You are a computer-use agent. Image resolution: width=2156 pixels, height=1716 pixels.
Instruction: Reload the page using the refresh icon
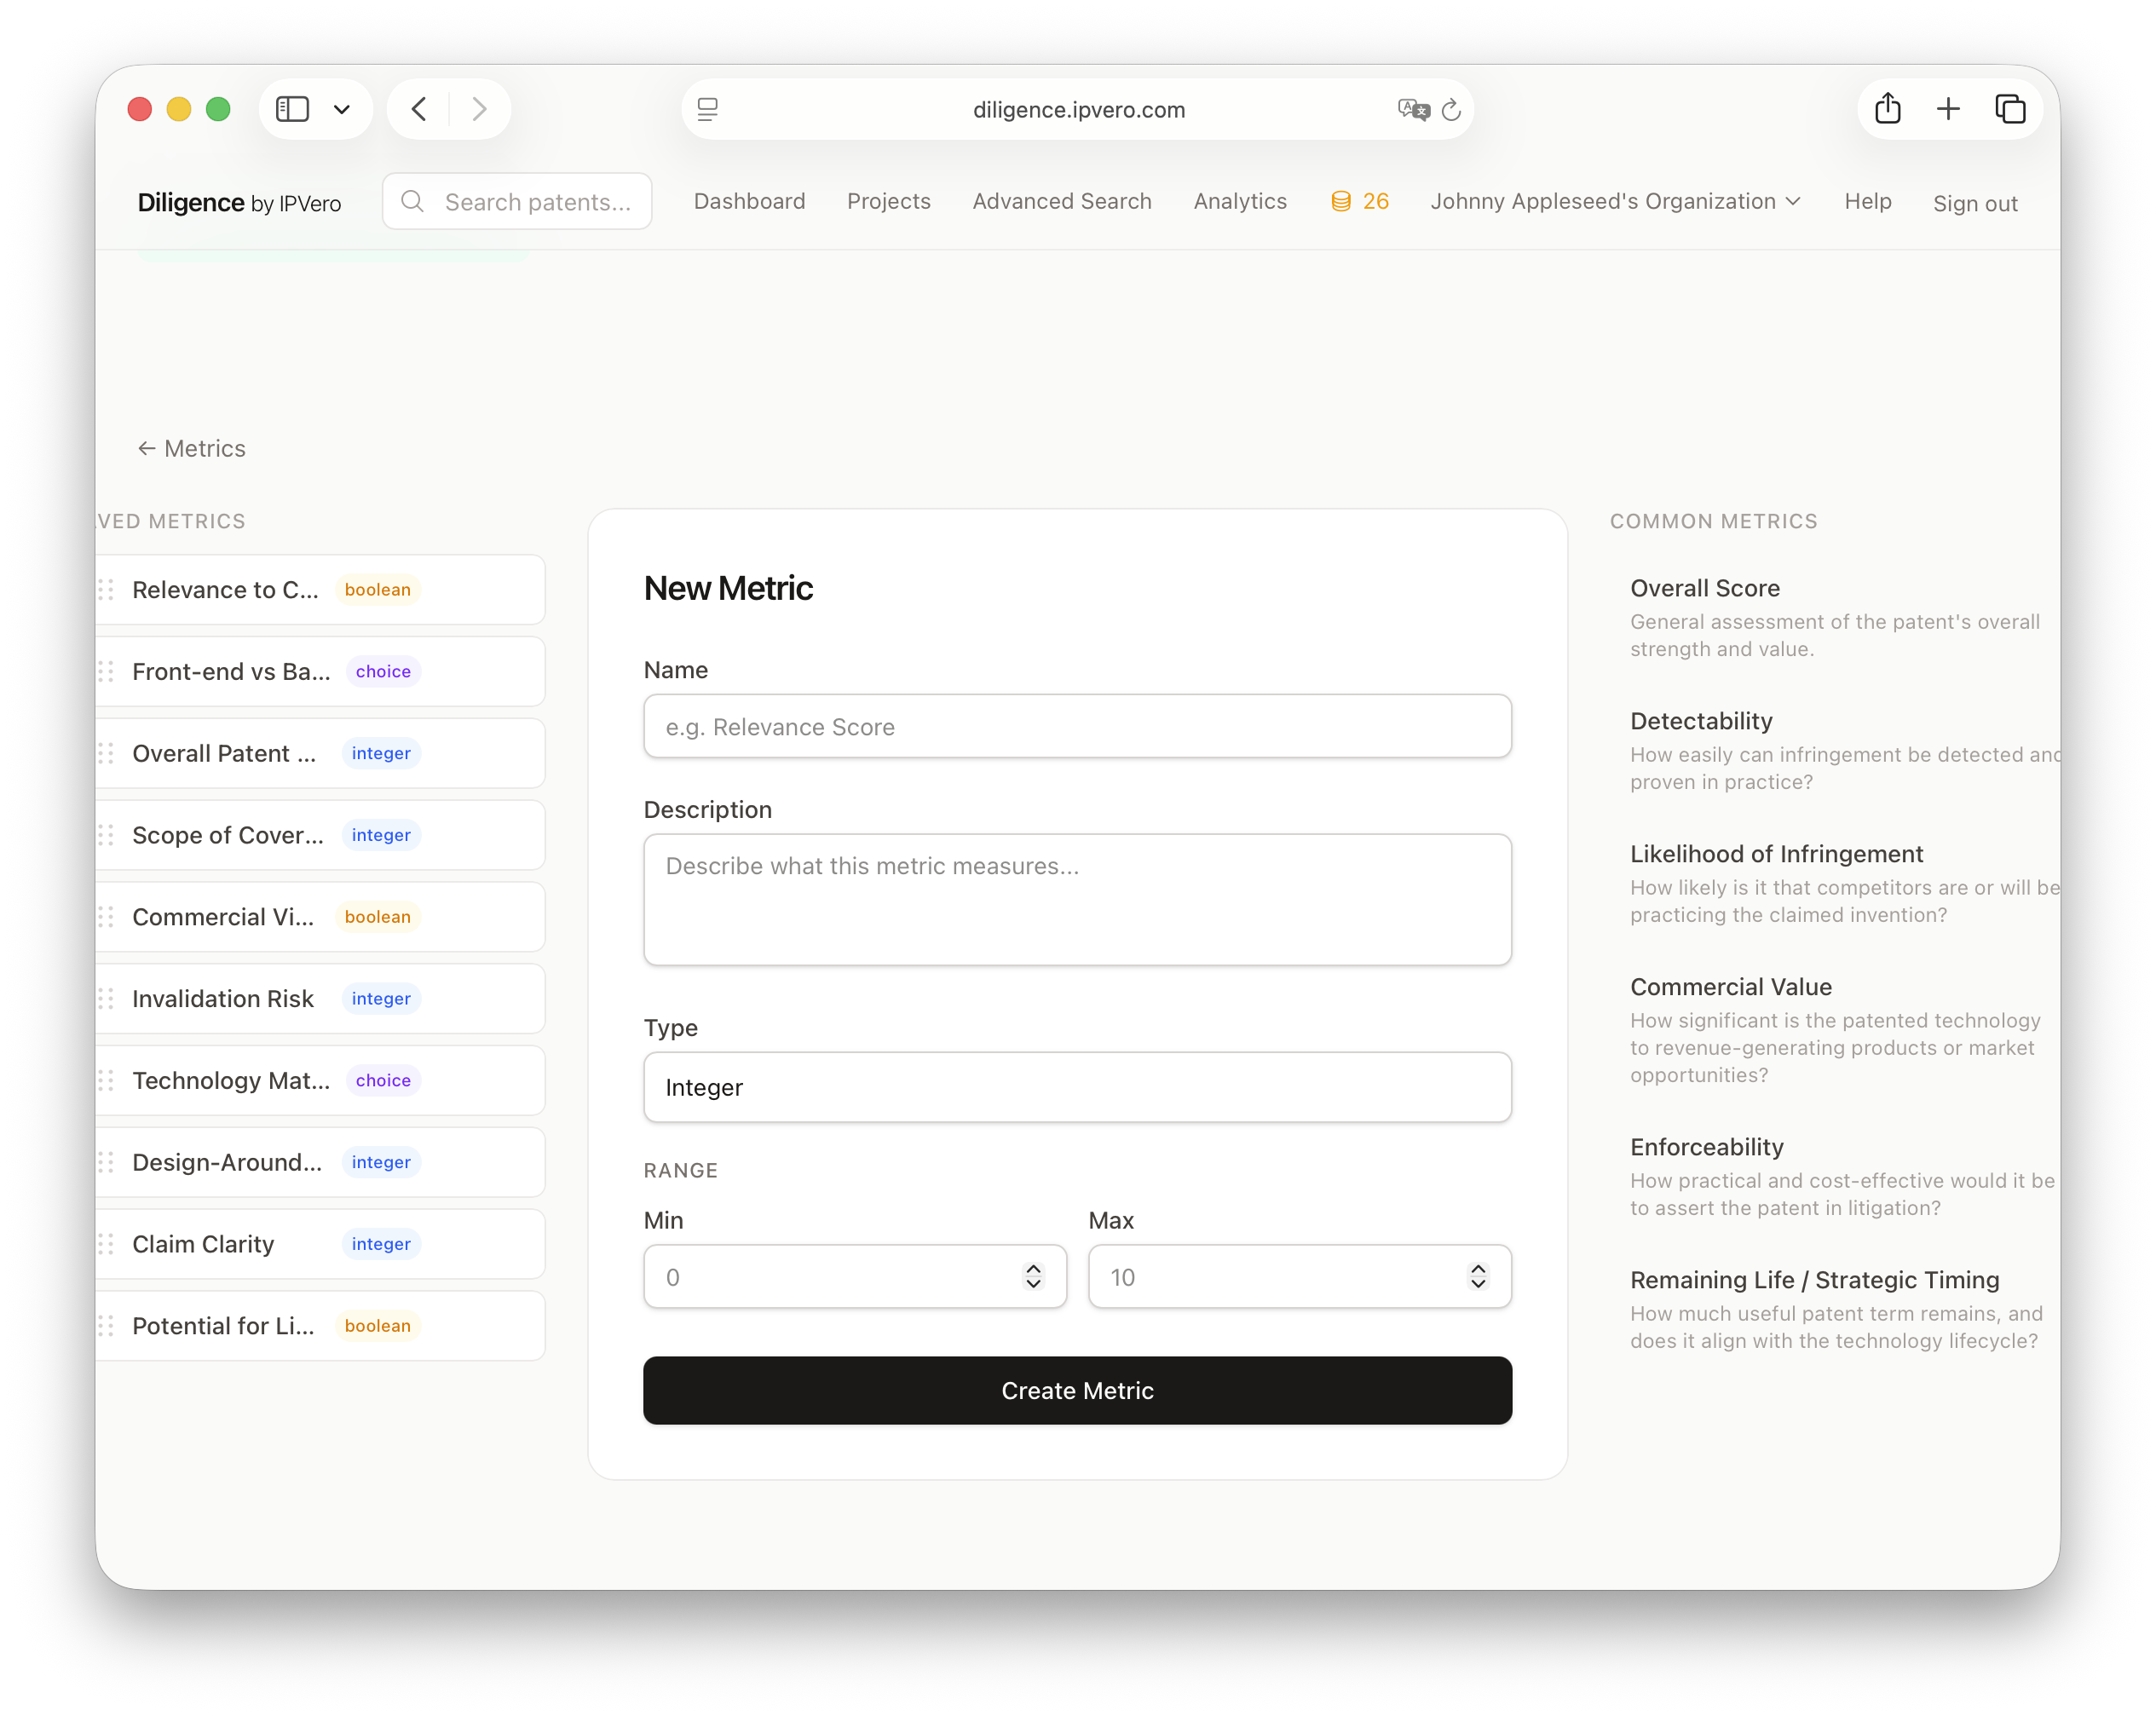tap(1452, 110)
